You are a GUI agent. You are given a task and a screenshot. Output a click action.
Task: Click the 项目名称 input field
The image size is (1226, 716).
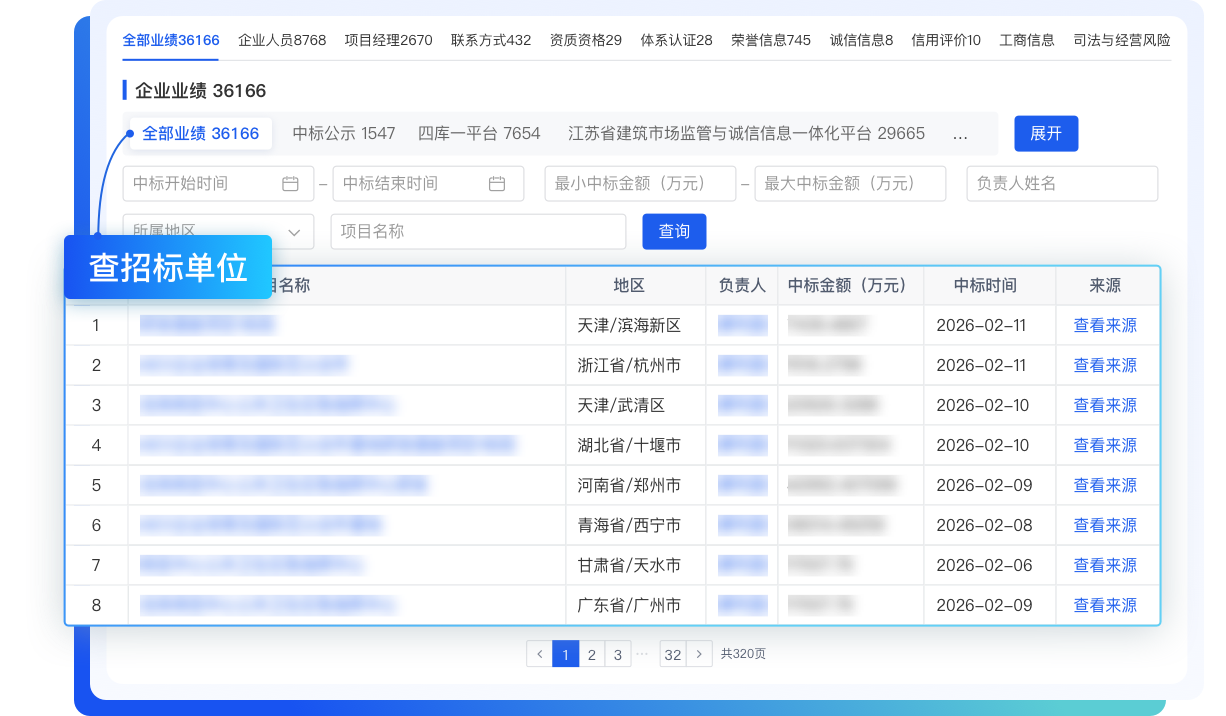coord(478,231)
